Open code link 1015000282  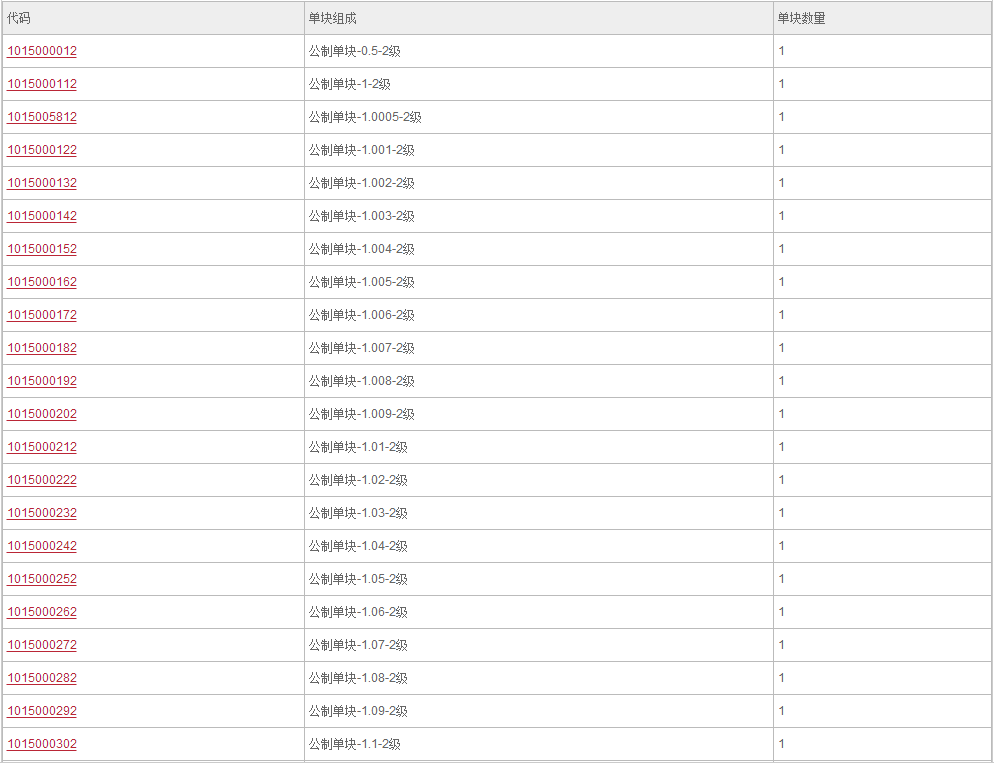click(42, 677)
